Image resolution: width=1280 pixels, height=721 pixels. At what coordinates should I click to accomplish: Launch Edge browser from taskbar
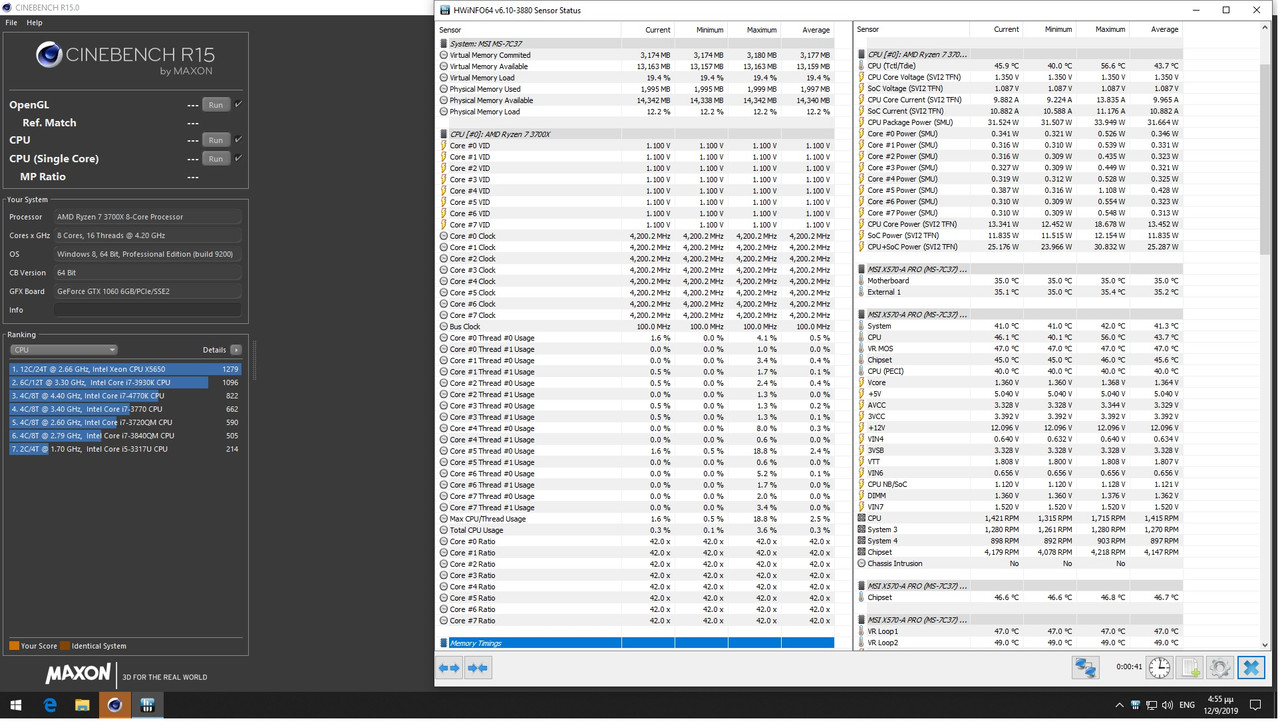[50, 706]
